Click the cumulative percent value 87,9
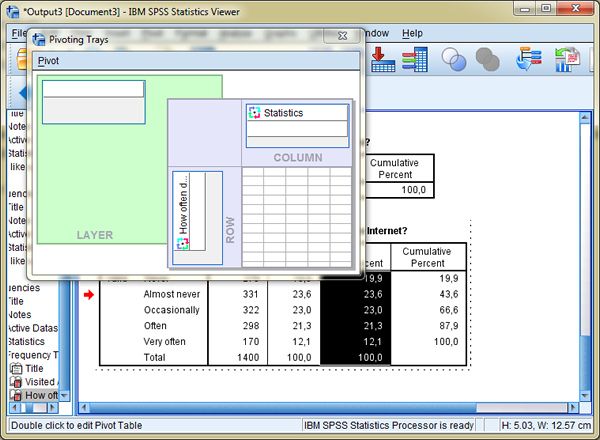This screenshot has width=600, height=440. pos(448,326)
